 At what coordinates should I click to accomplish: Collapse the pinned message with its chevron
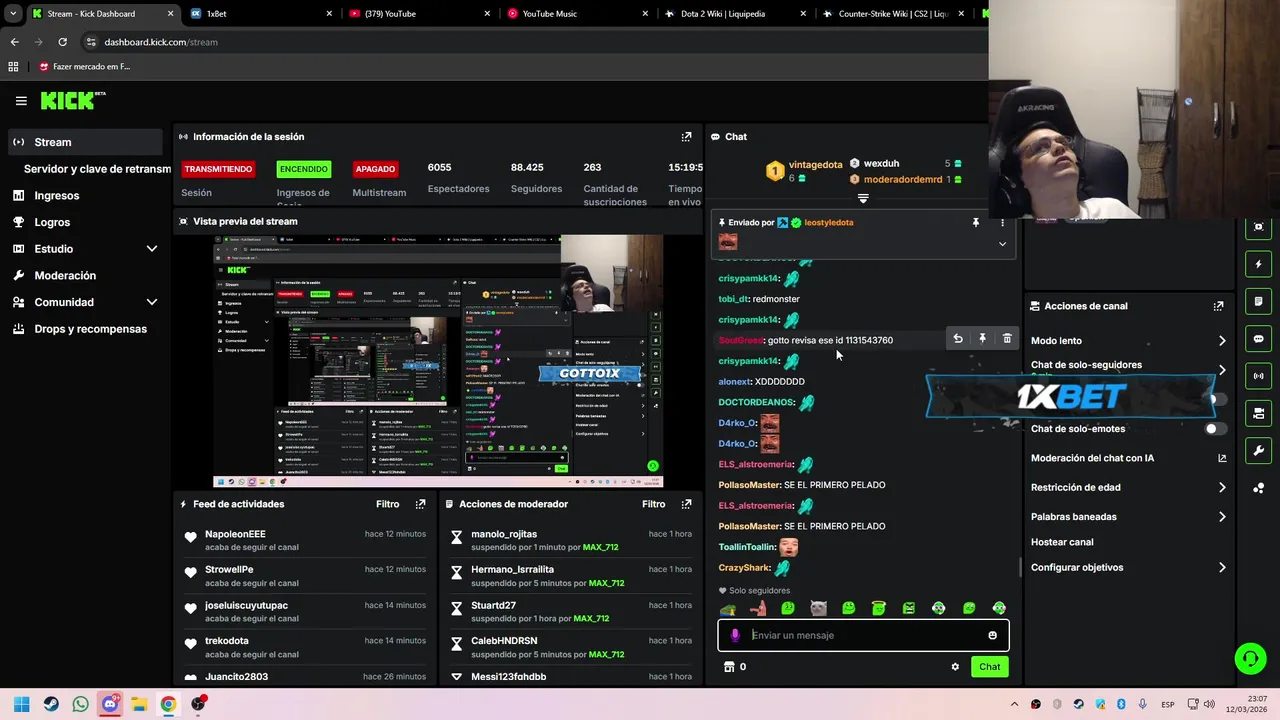[x=1002, y=244]
